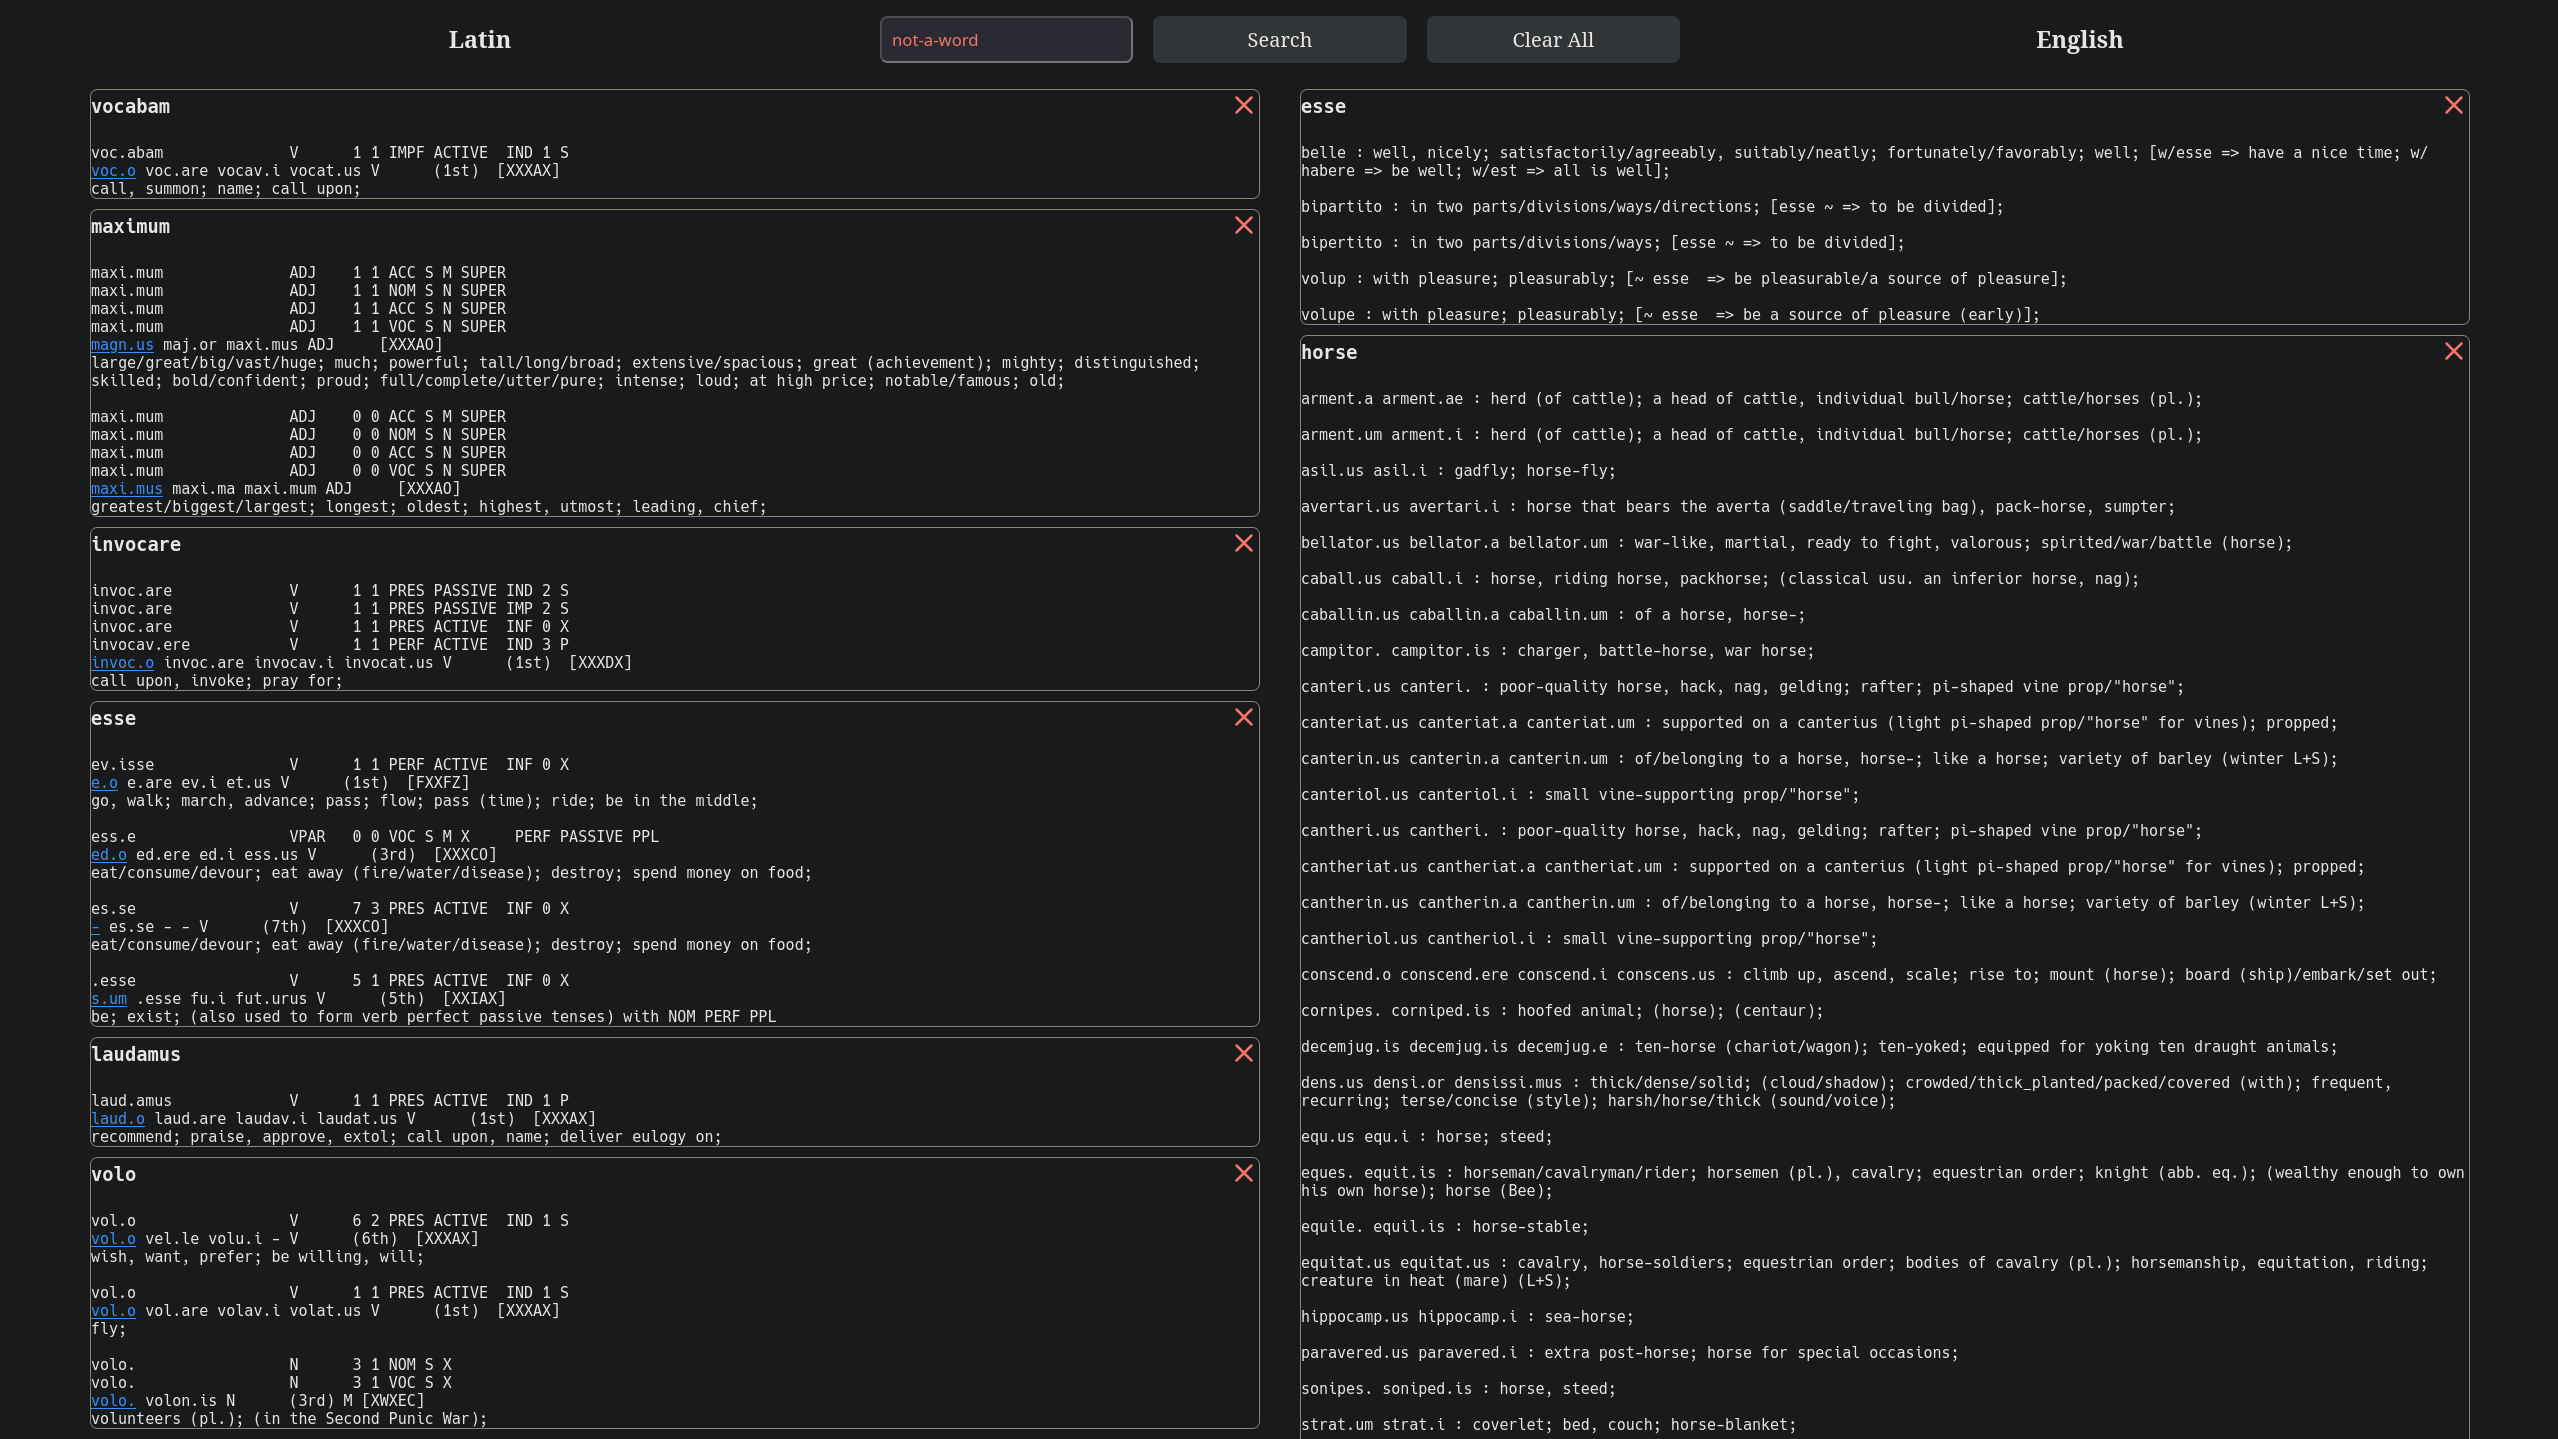
Task: Click the 'hippocamp.us' sea-horse entry
Action: pyautogui.click(x=1467, y=1317)
